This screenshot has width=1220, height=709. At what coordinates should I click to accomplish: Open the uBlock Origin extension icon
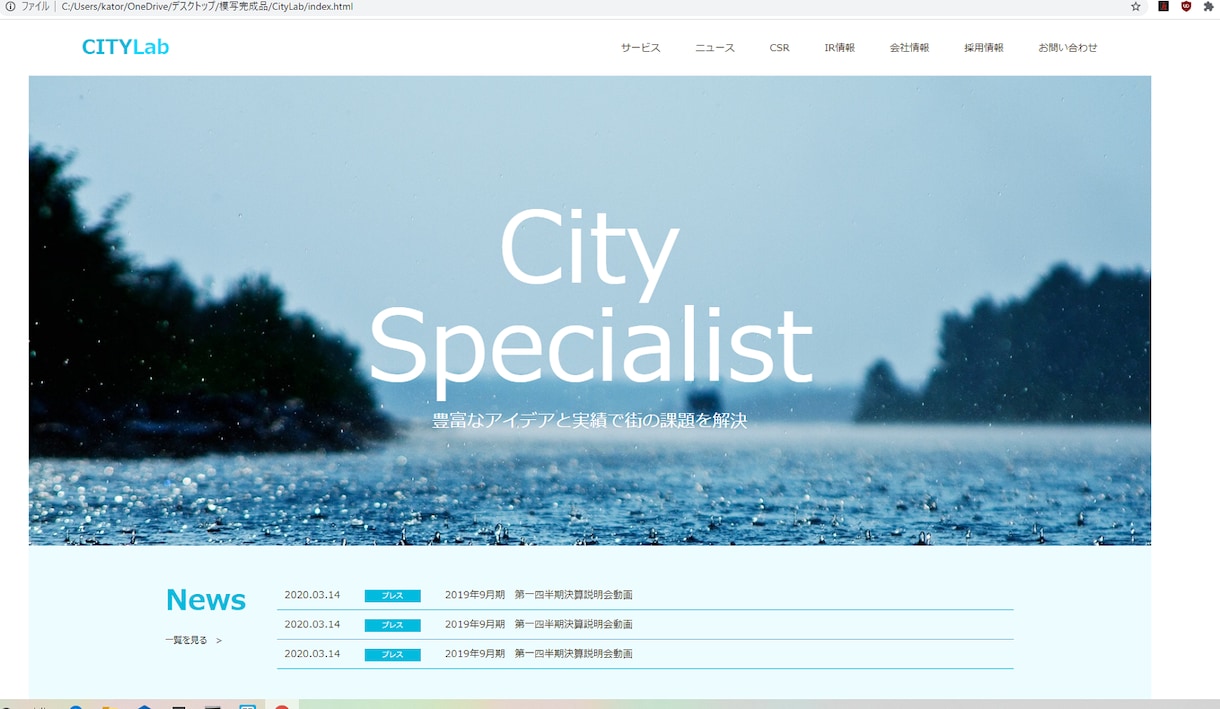pos(1186,6)
